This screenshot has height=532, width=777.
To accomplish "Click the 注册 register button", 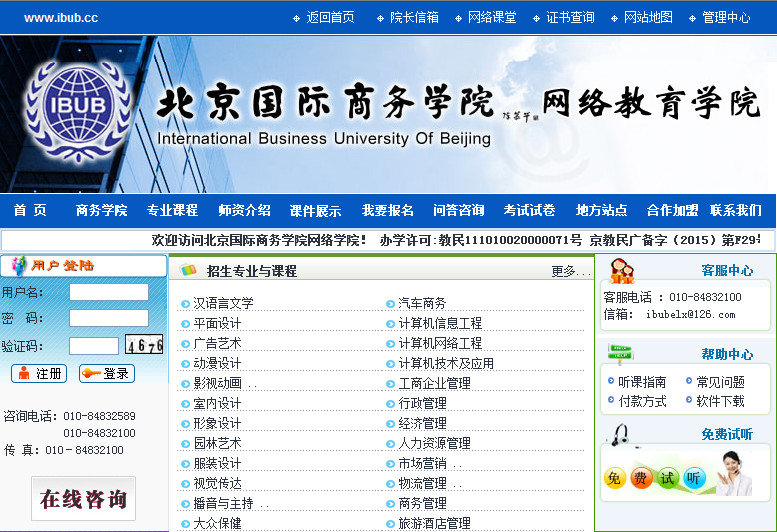I will [x=39, y=373].
